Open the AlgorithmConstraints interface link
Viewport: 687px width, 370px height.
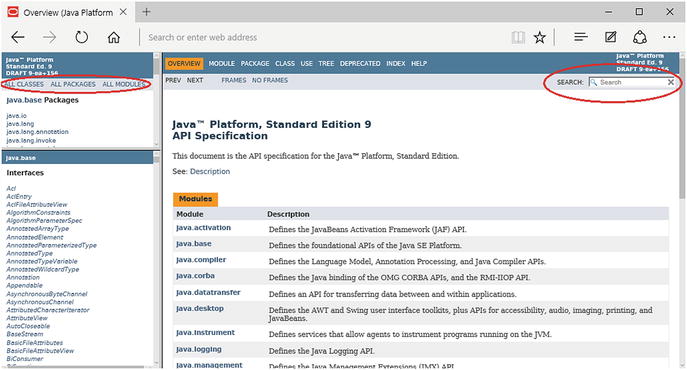(38, 213)
